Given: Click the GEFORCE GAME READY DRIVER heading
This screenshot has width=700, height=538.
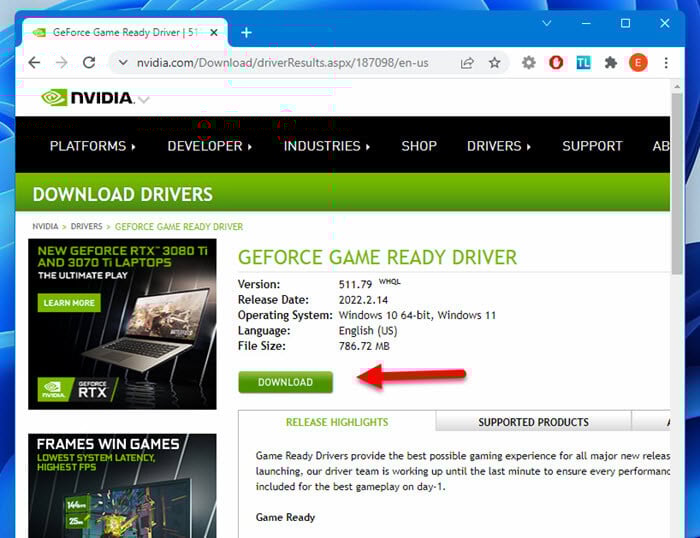Looking at the screenshot, I should tap(377, 257).
